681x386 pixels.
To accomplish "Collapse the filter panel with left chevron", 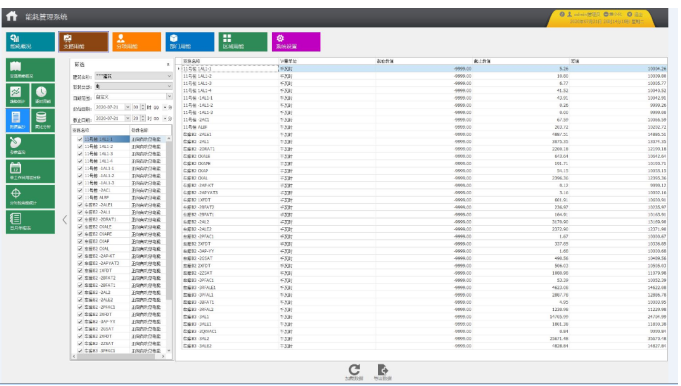I will tap(65, 220).
